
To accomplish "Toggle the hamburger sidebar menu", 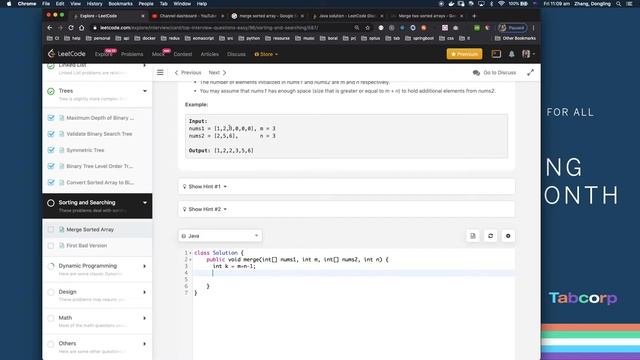I will pyautogui.click(x=160, y=72).
